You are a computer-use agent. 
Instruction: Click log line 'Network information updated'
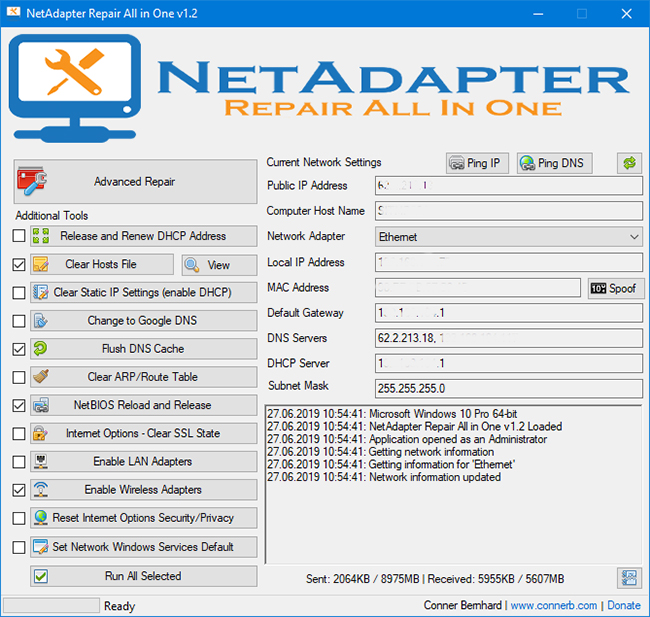pyautogui.click(x=384, y=477)
